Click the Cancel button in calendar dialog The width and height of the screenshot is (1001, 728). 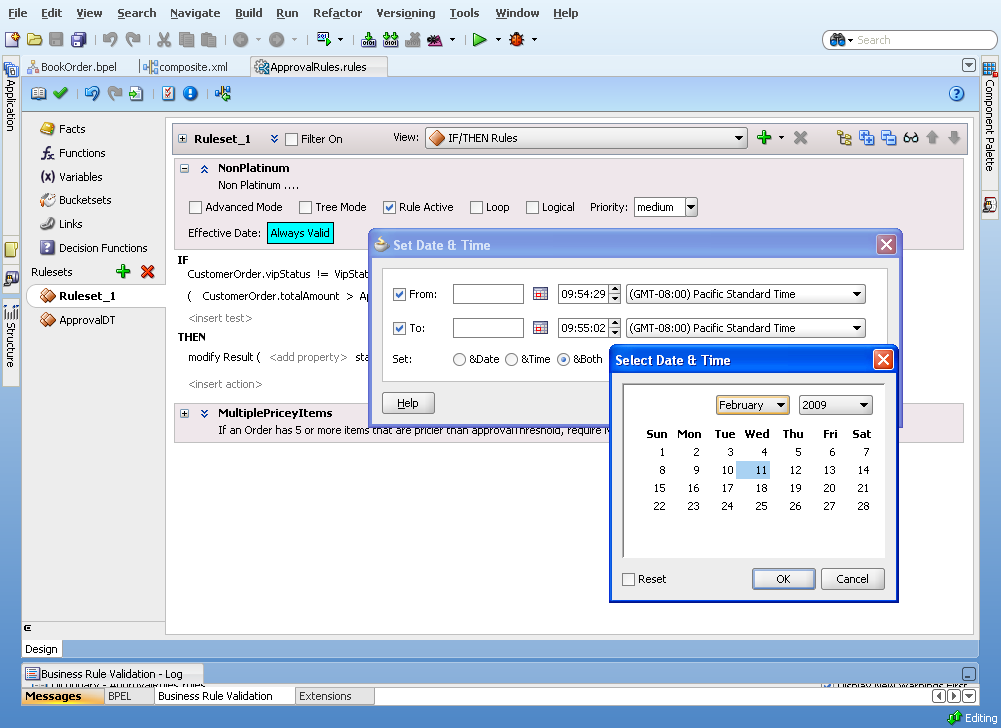click(x=852, y=579)
